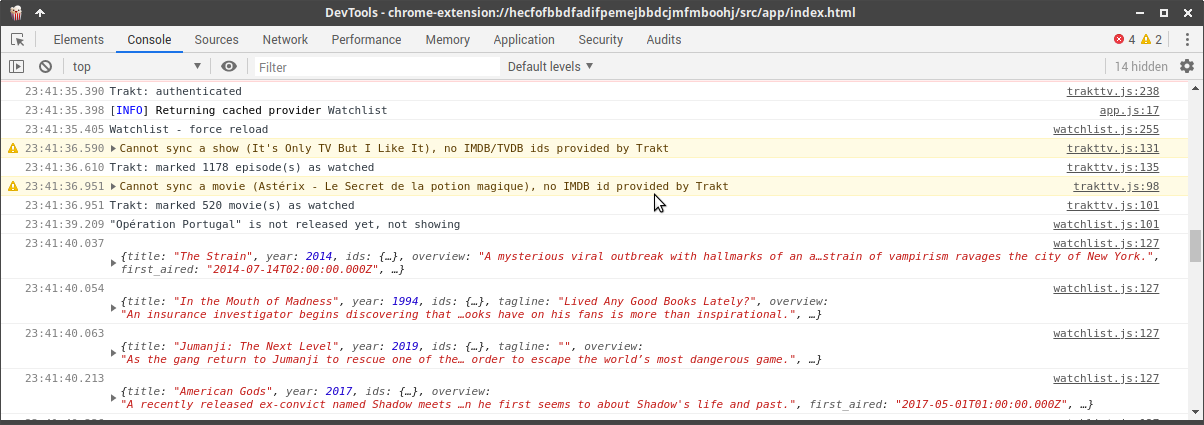1204x425 pixels.
Task: Expand the 'Cannot sync a show' warning
Action: click(x=114, y=148)
